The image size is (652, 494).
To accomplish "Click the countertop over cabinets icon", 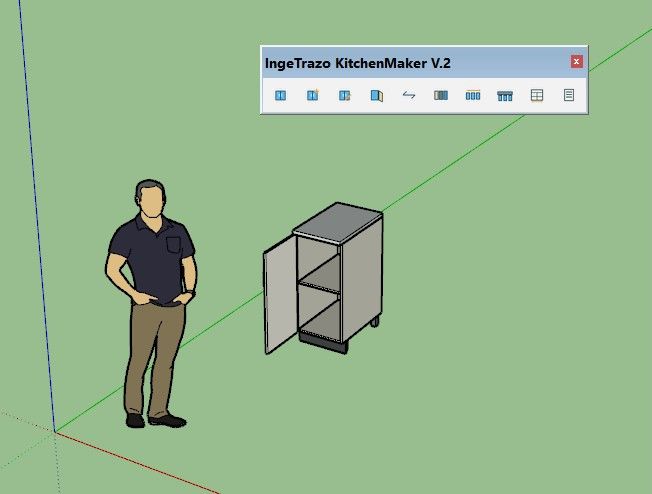I will (x=505, y=96).
